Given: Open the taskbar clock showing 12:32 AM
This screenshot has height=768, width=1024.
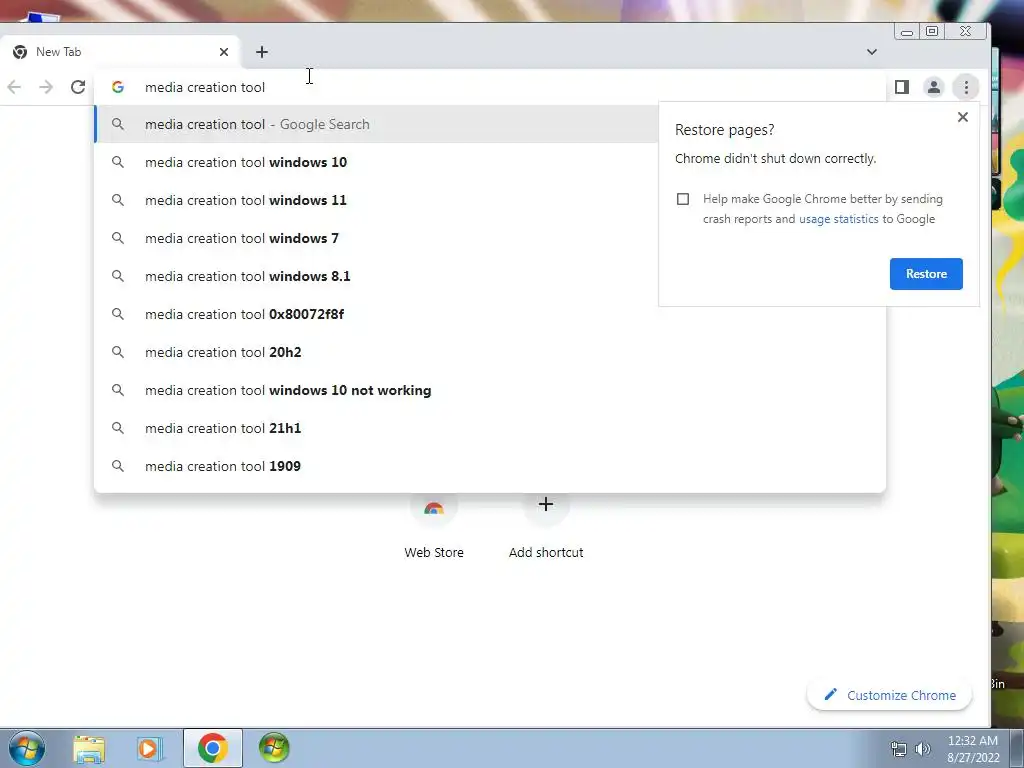Looking at the screenshot, I should pyautogui.click(x=973, y=749).
